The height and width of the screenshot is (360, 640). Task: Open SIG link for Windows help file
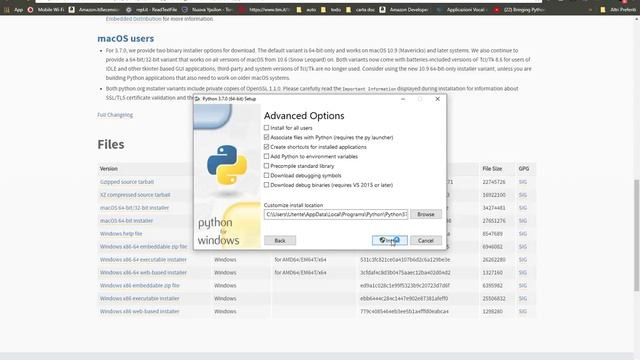[x=523, y=233]
